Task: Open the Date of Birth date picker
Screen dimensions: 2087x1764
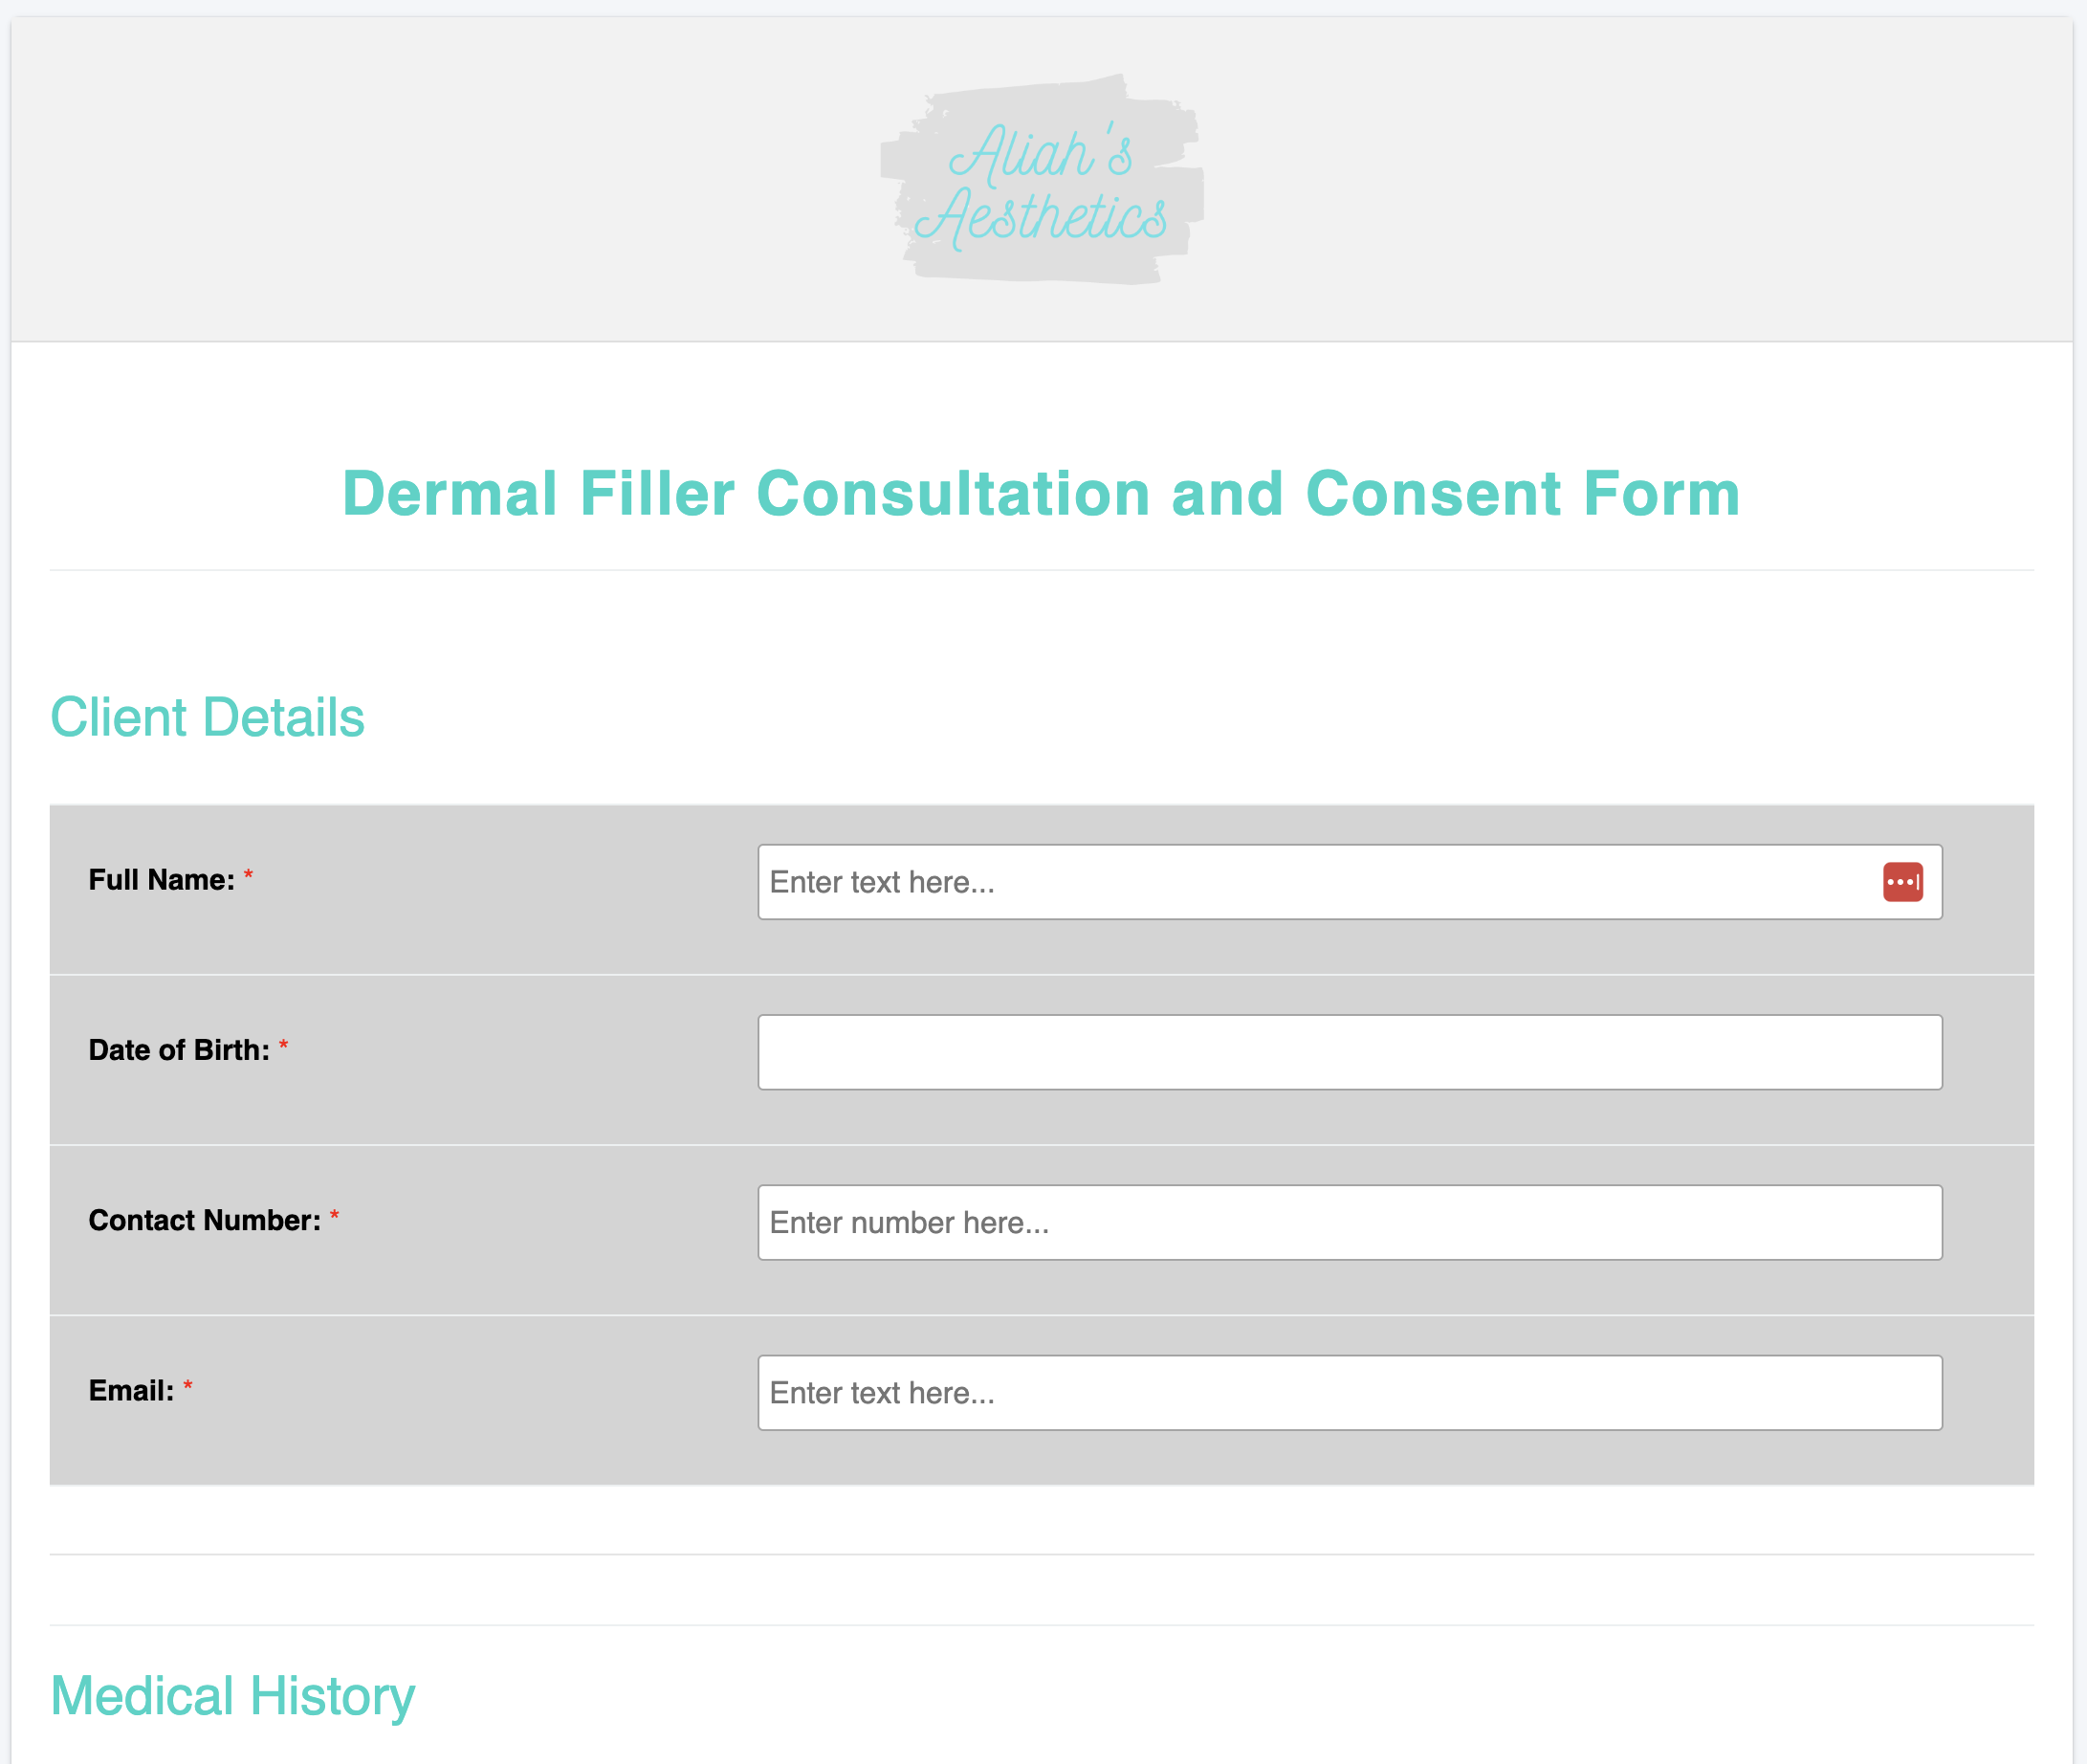Action: click(x=1349, y=1051)
